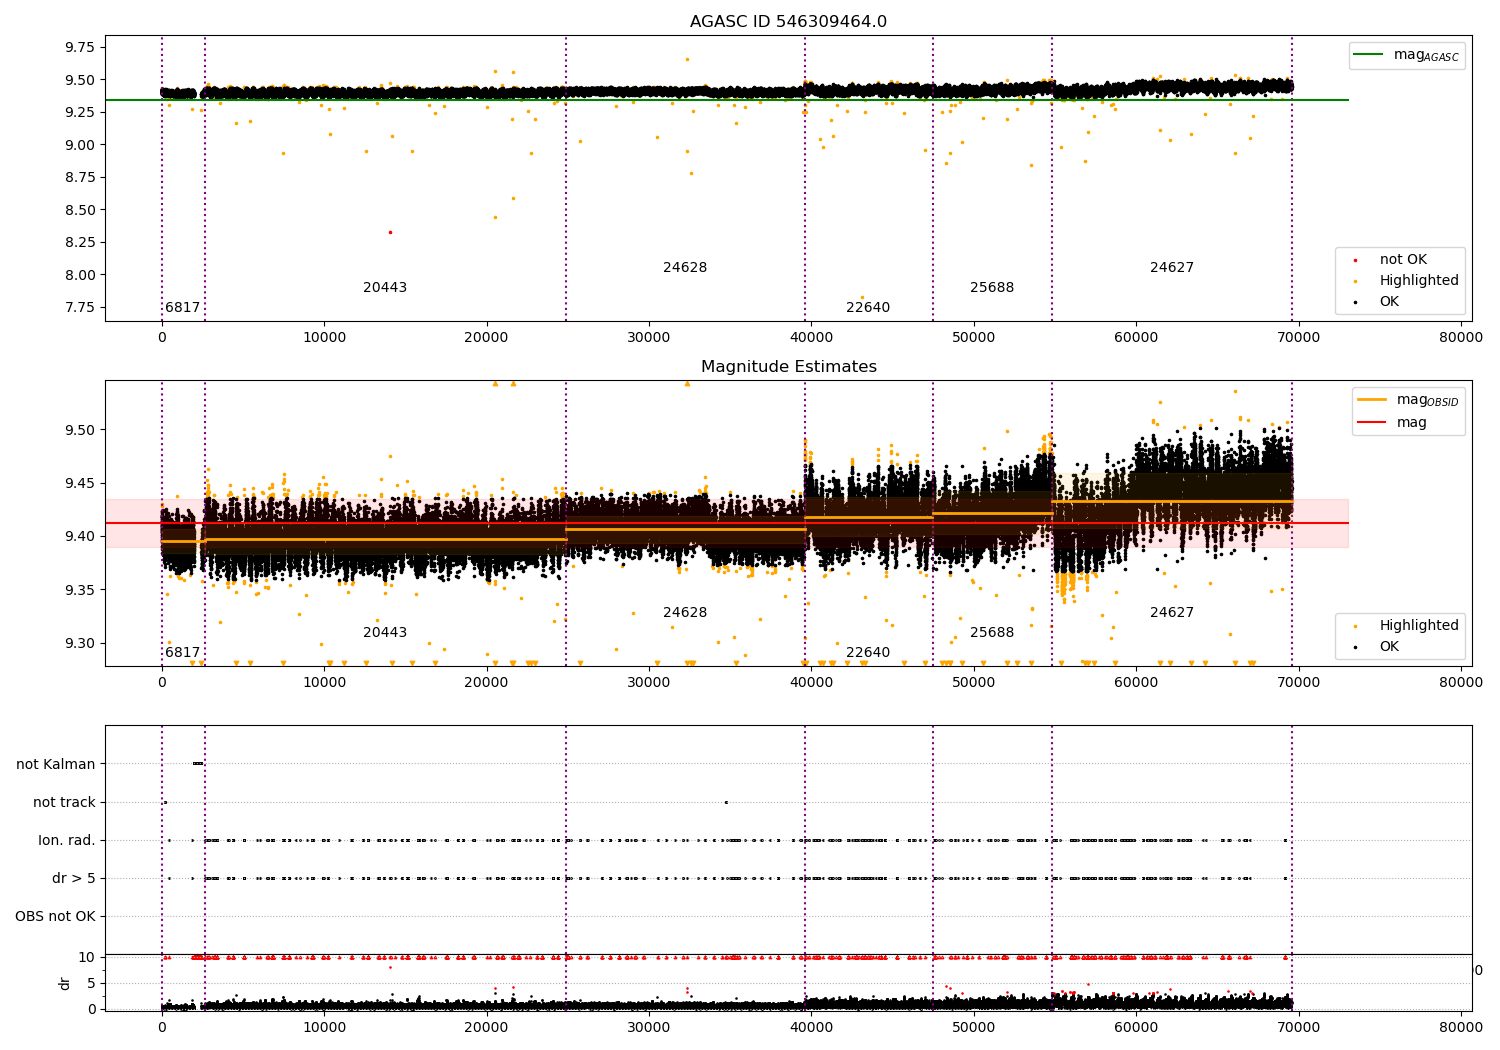
Task: Click 'OK' in the Magnitude Estimates legend
Action: 1389,646
